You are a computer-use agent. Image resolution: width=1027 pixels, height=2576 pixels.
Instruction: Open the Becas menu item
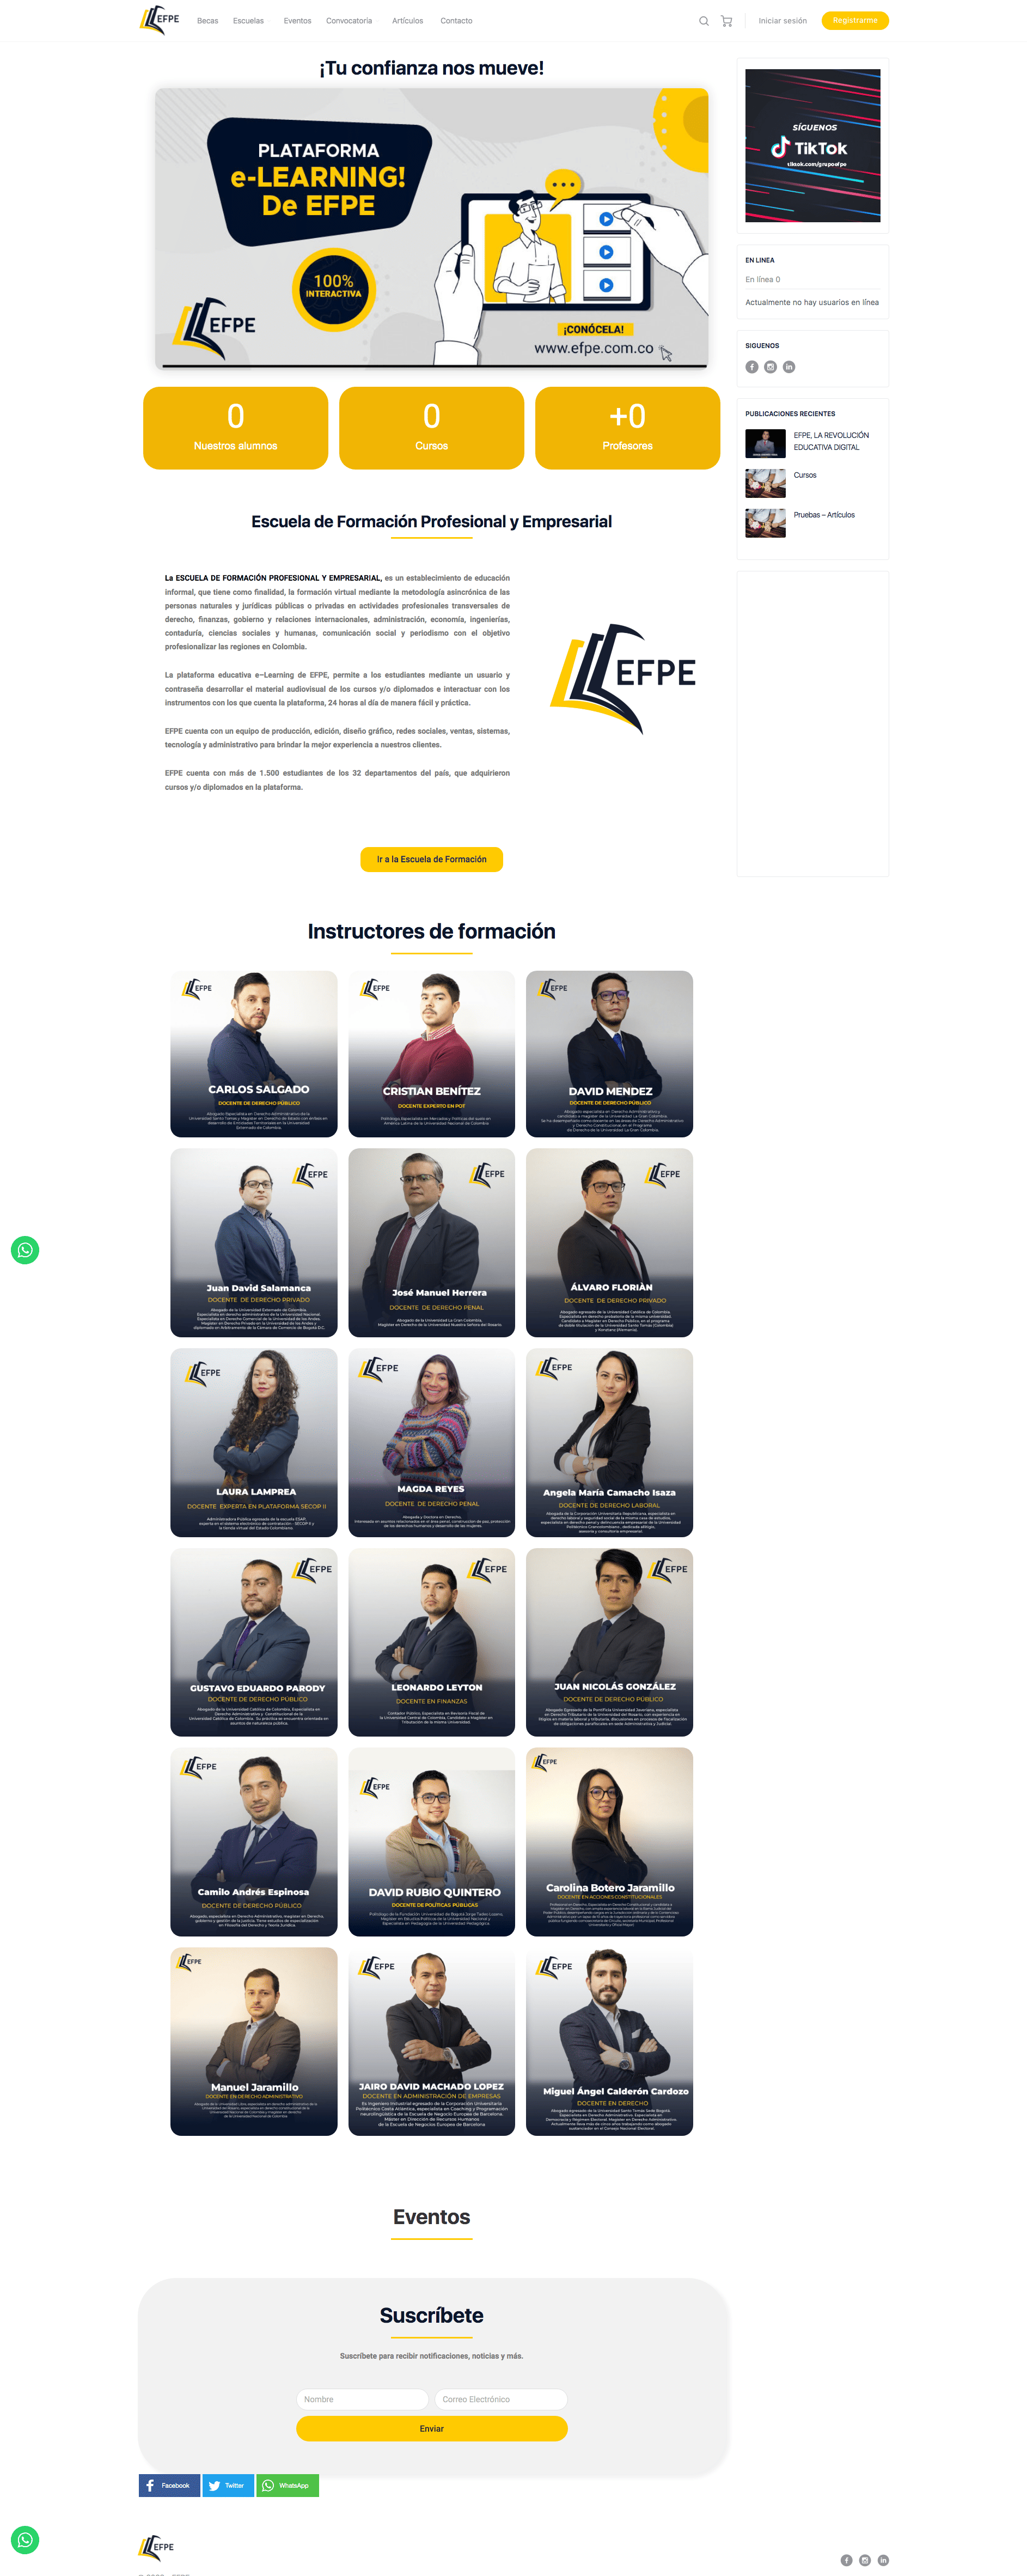[x=207, y=21]
